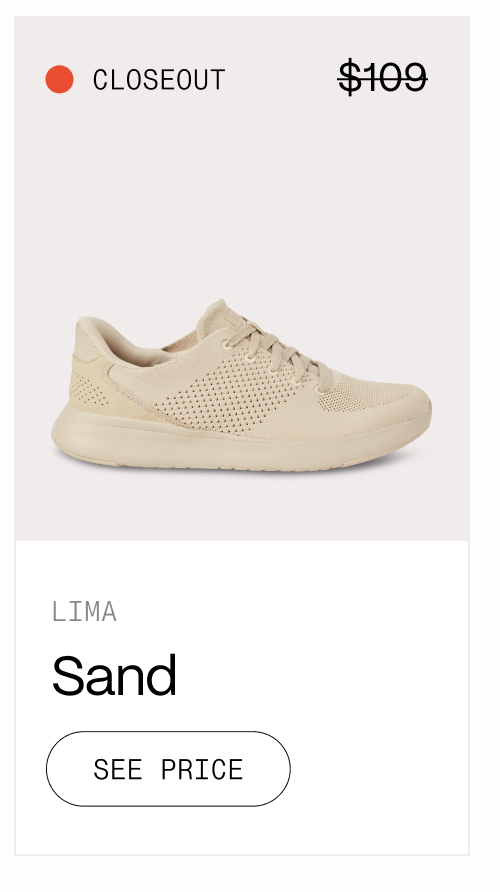Click the white card area right of Sand
Screen dimensions: 500x892
click(x=321, y=675)
